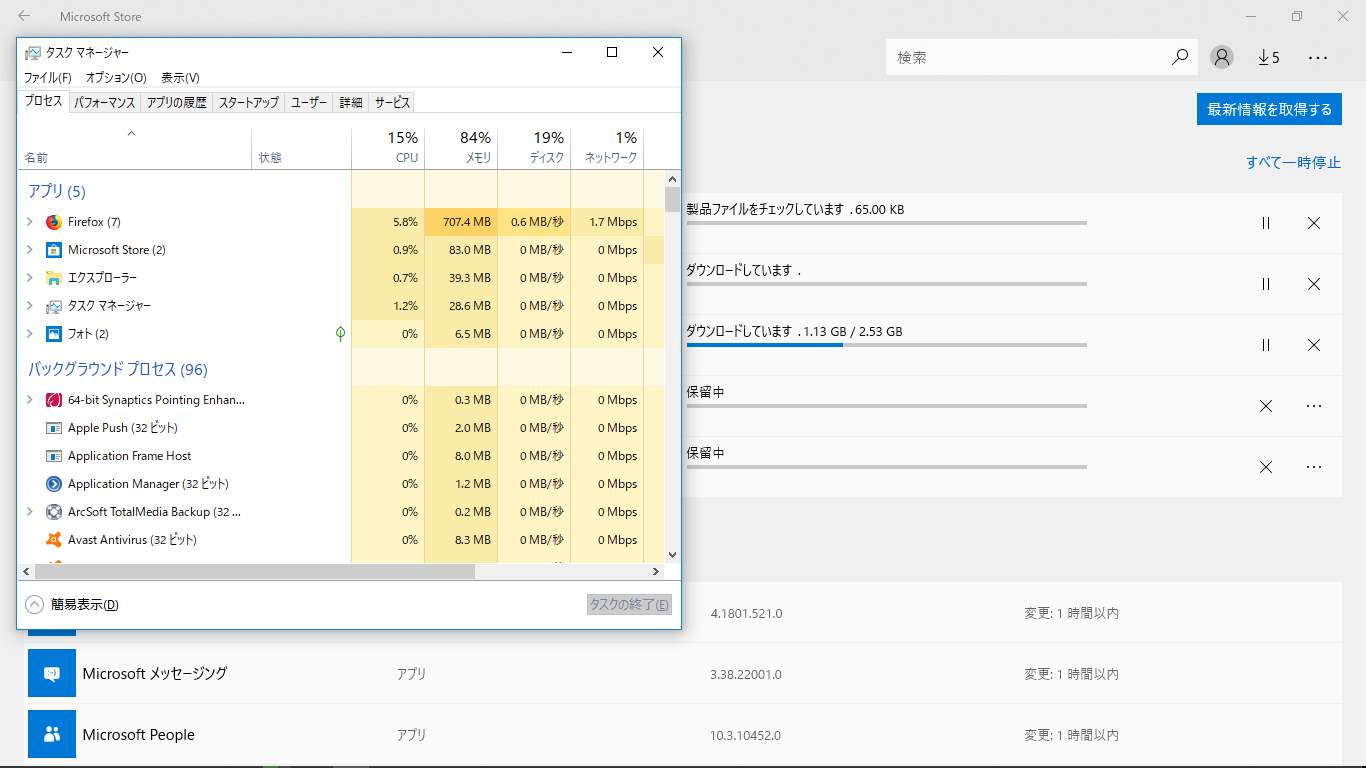
Task: Cancel the 製品ファイルをチェックしています download
Action: coord(1314,223)
